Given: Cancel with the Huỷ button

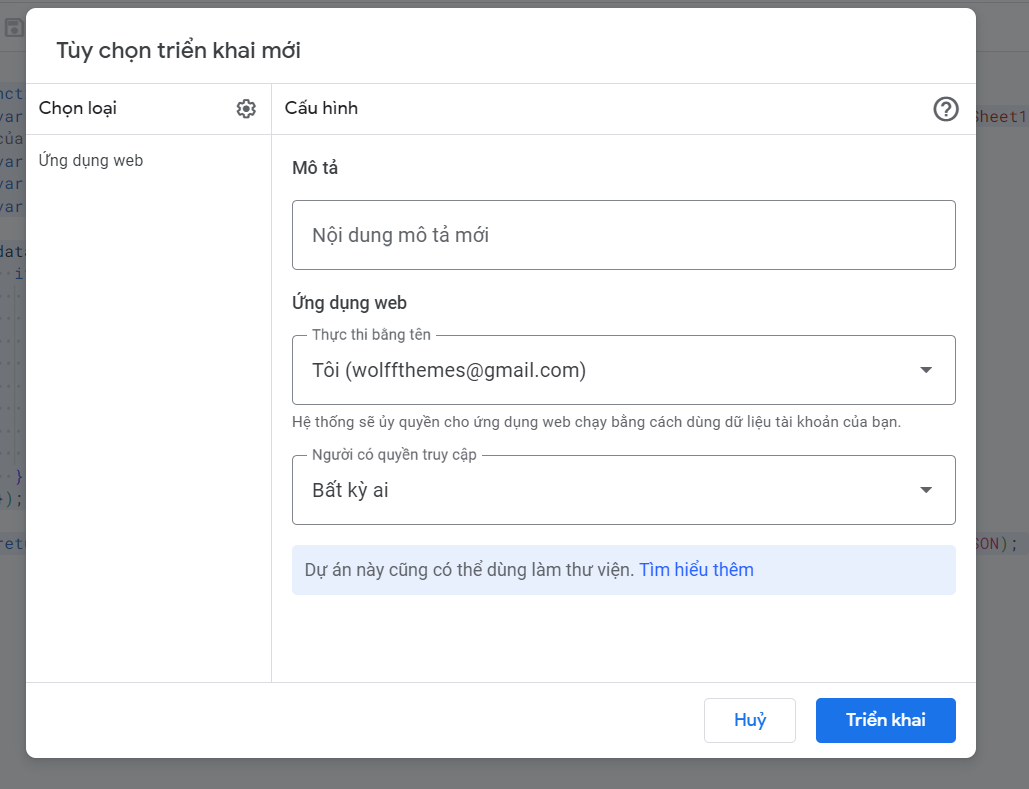Looking at the screenshot, I should coord(749,720).
